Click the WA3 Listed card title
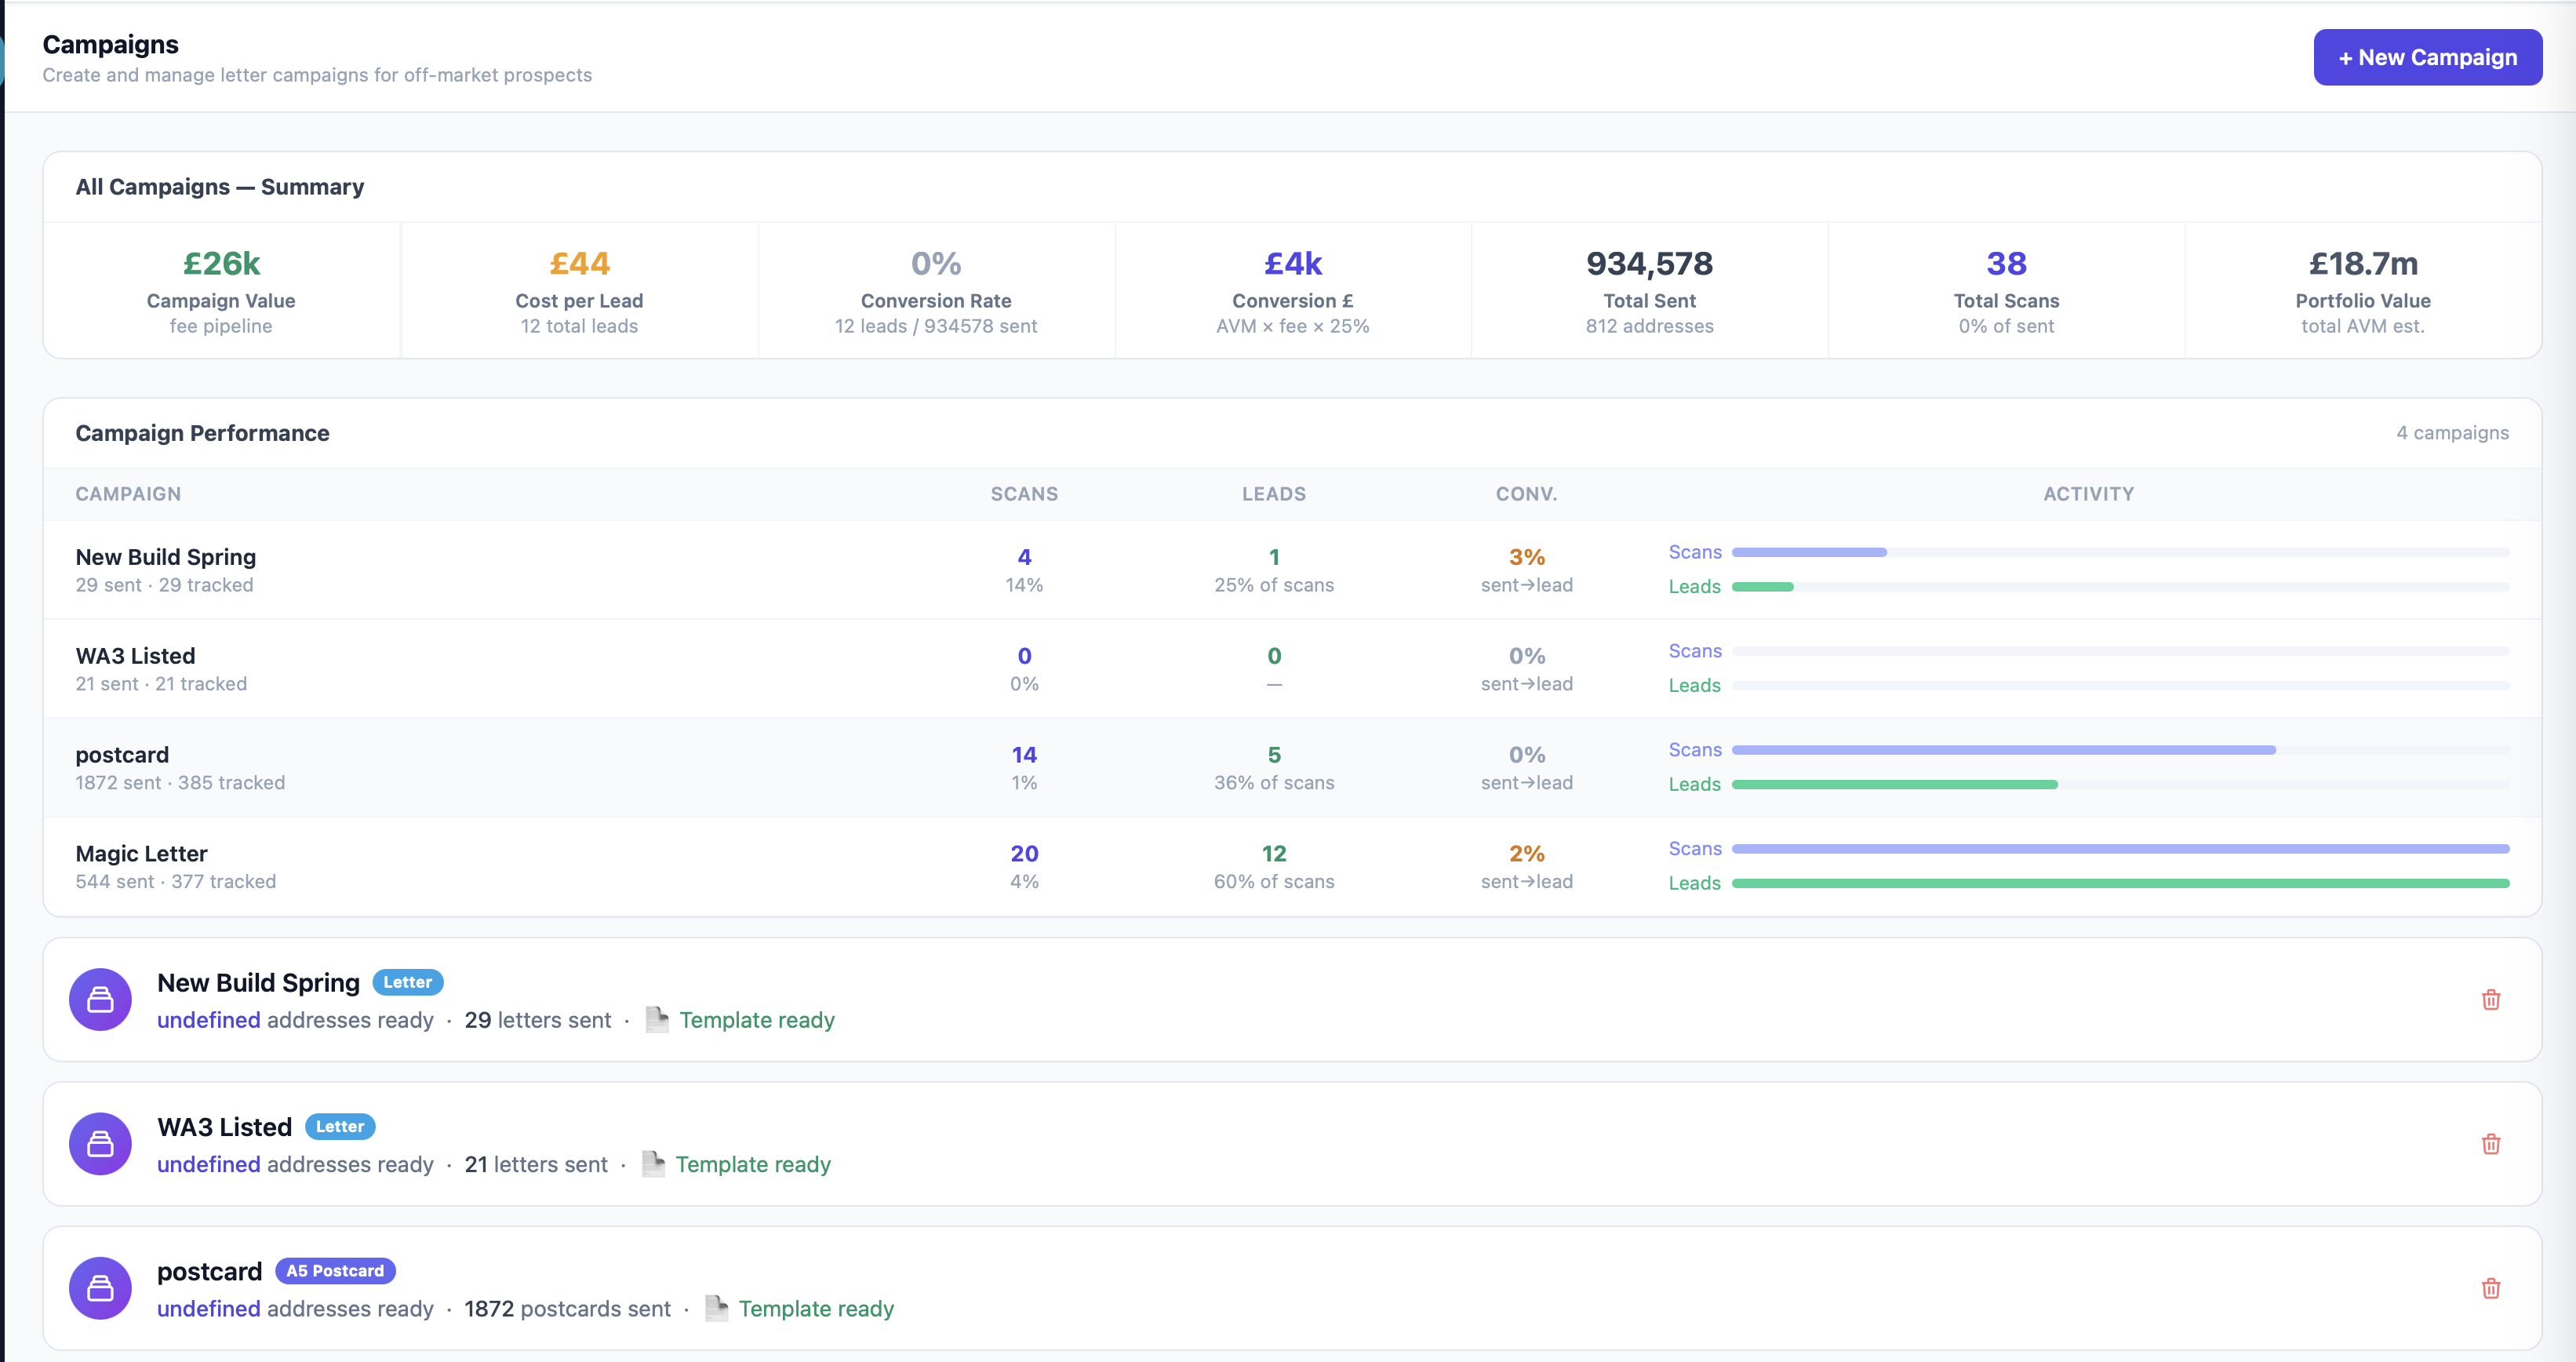This screenshot has width=2576, height=1362. [x=224, y=1126]
